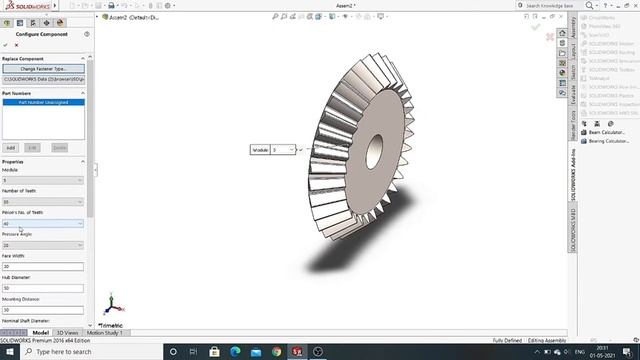Open Configure Component help icon

click(87, 34)
